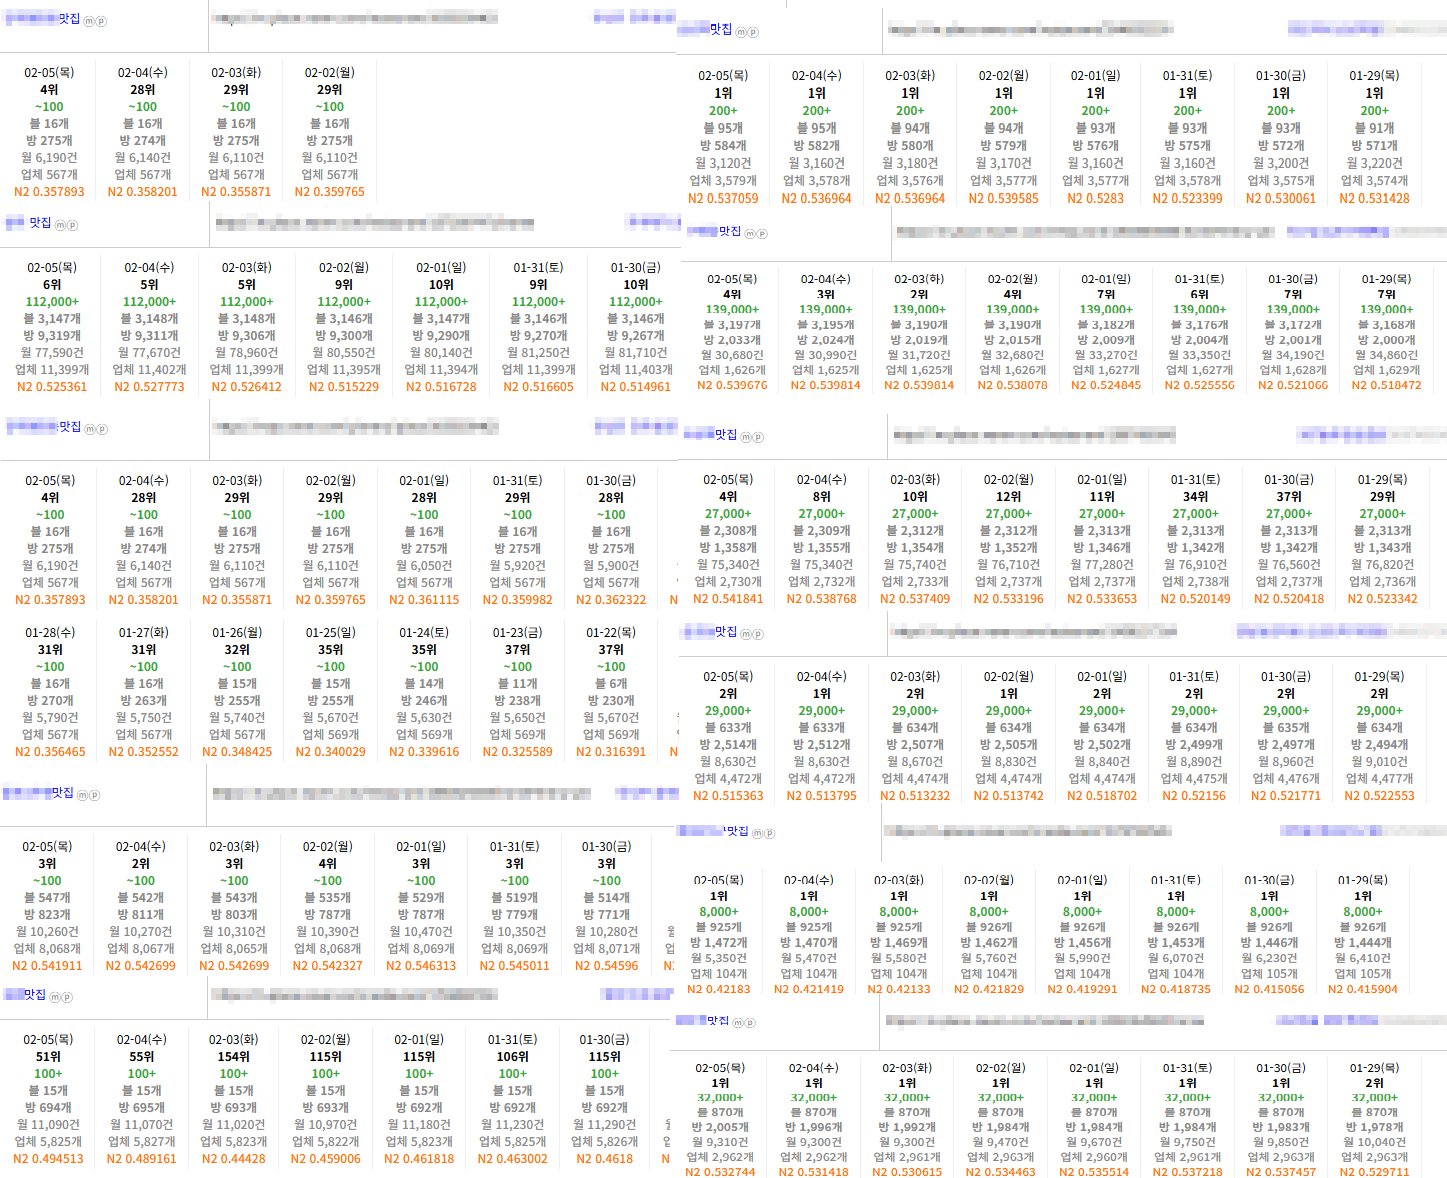Click the N2 0.44428 score value
The image size is (1447, 1178).
[x=234, y=1159]
